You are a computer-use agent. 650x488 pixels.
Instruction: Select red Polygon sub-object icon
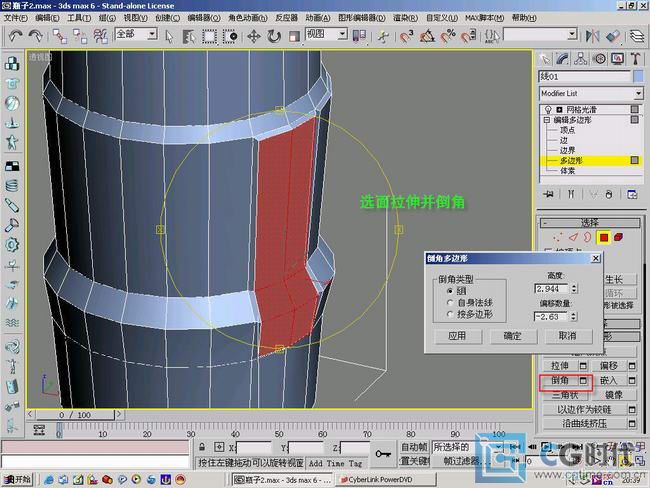(604, 238)
